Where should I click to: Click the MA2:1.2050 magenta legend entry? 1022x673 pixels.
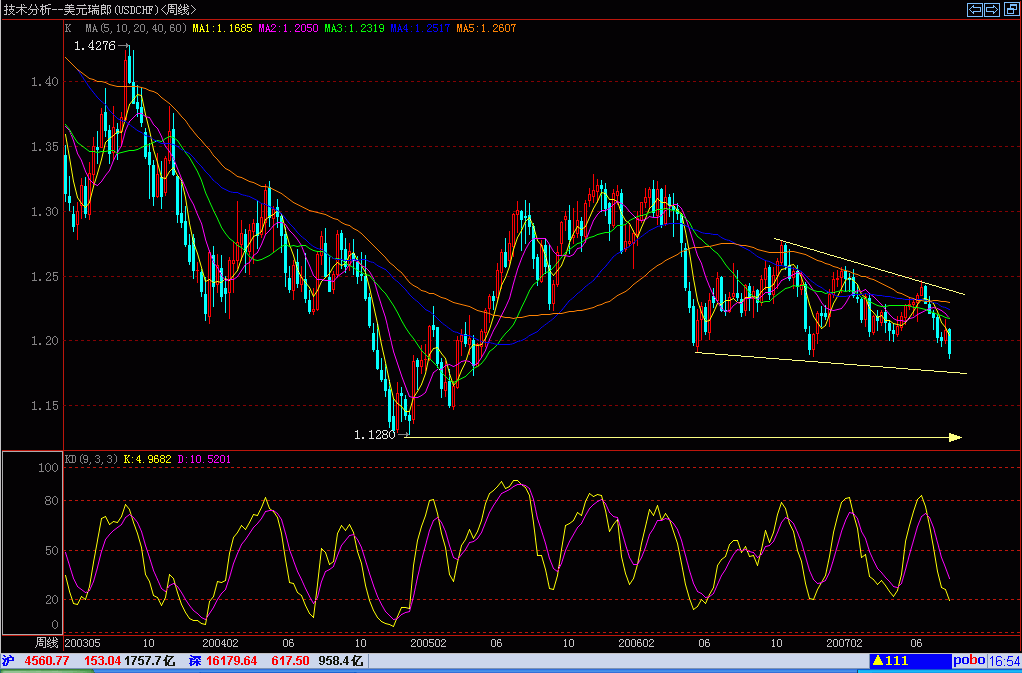pos(289,28)
